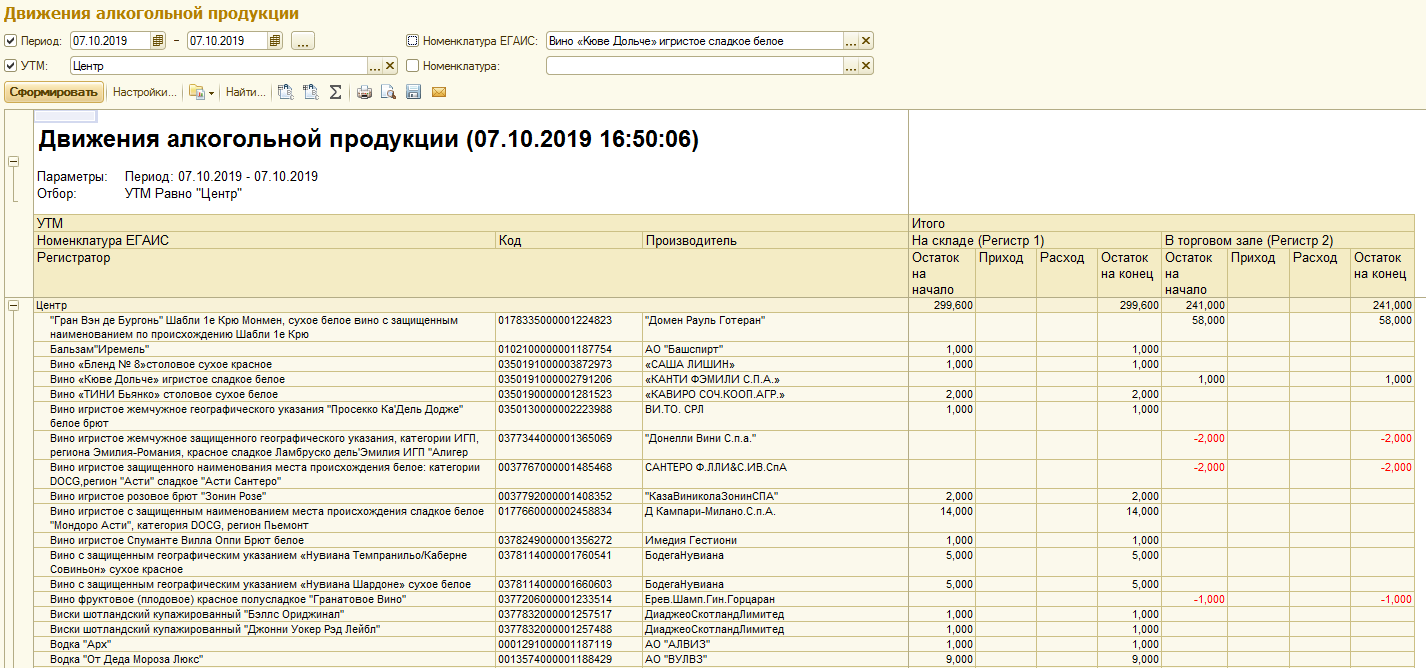
Task: Send the report by email via envelope icon
Action: point(438,92)
